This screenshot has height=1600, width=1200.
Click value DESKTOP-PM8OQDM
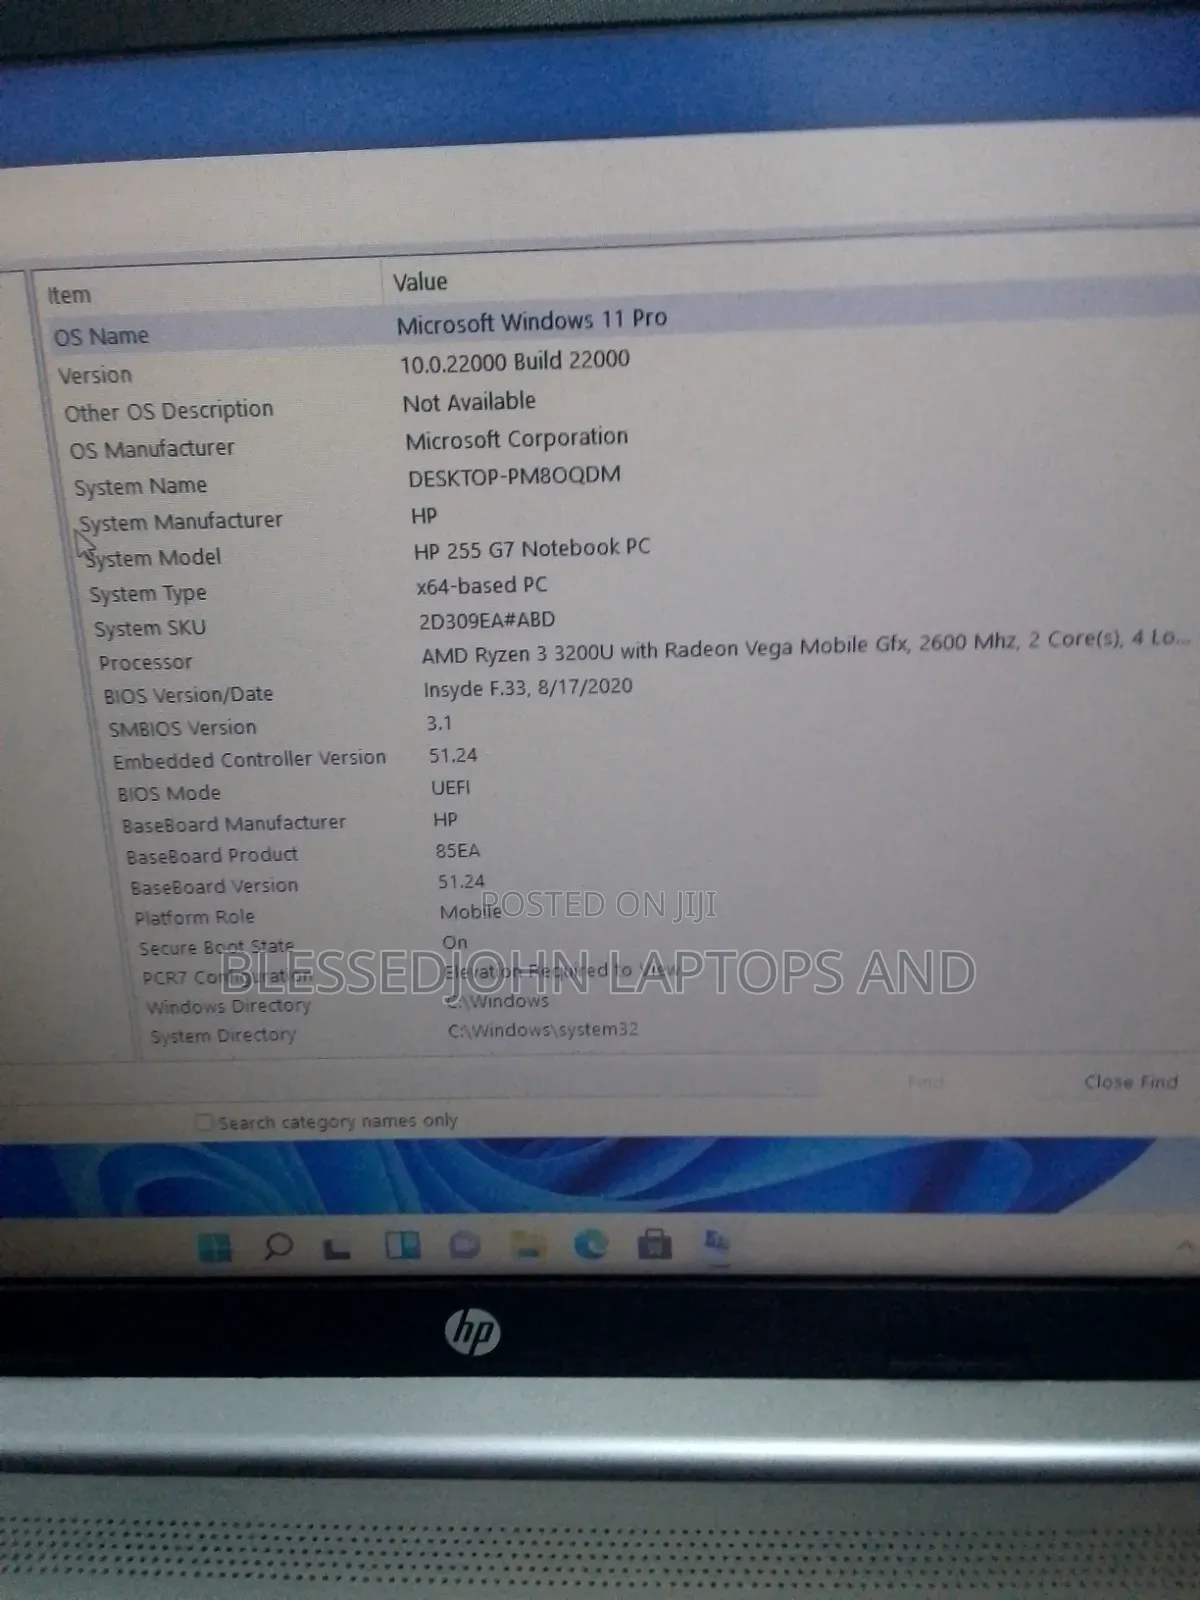[x=514, y=475]
